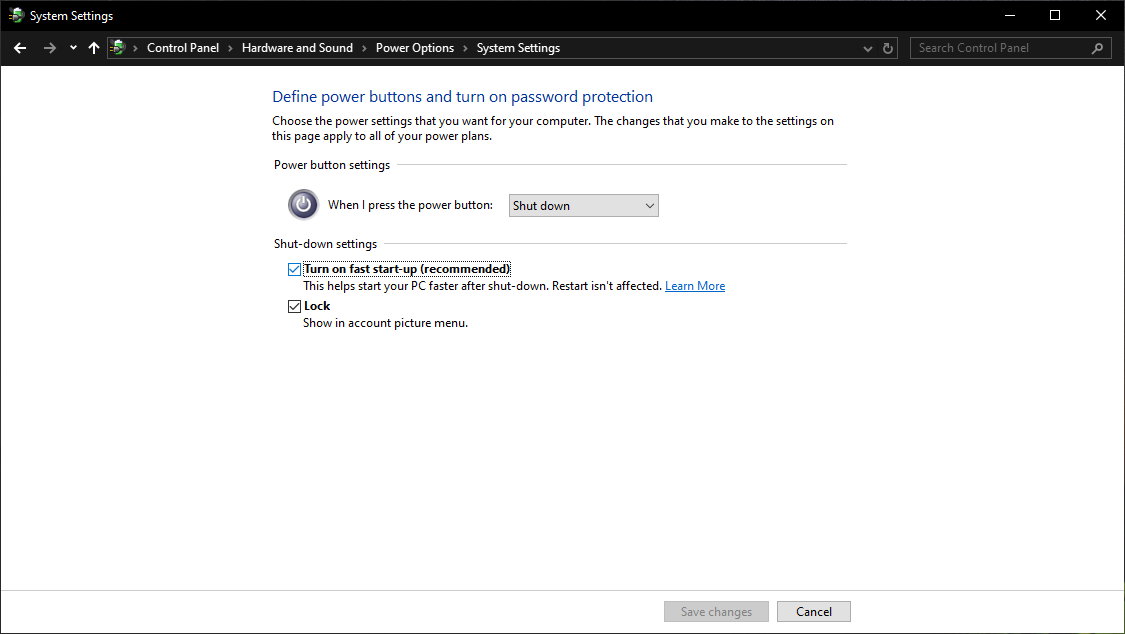Open the power button action dropdown
The width and height of the screenshot is (1125, 634).
[583, 205]
